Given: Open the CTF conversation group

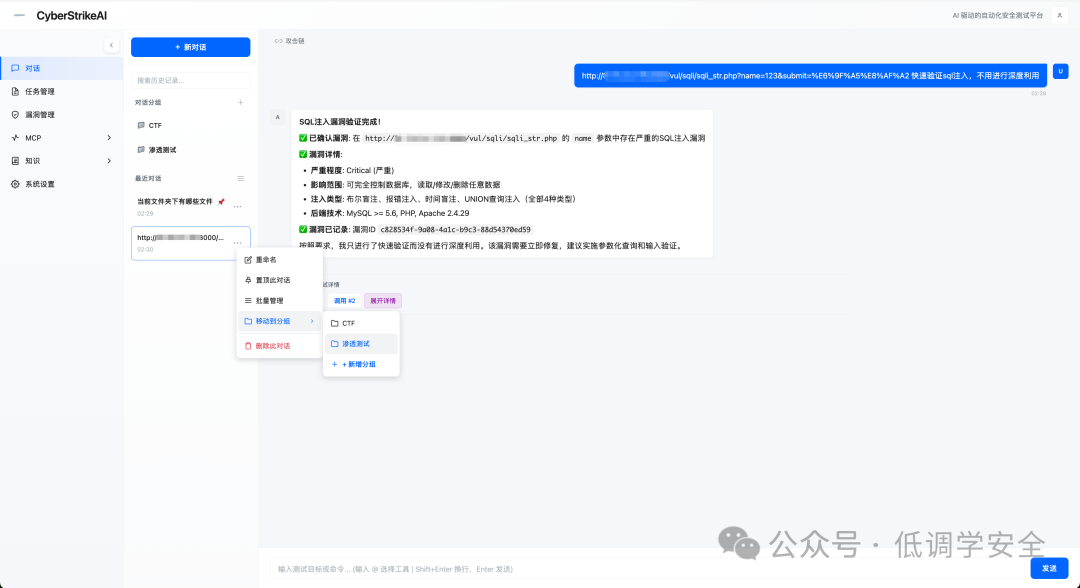Looking at the screenshot, I should [x=191, y=125].
